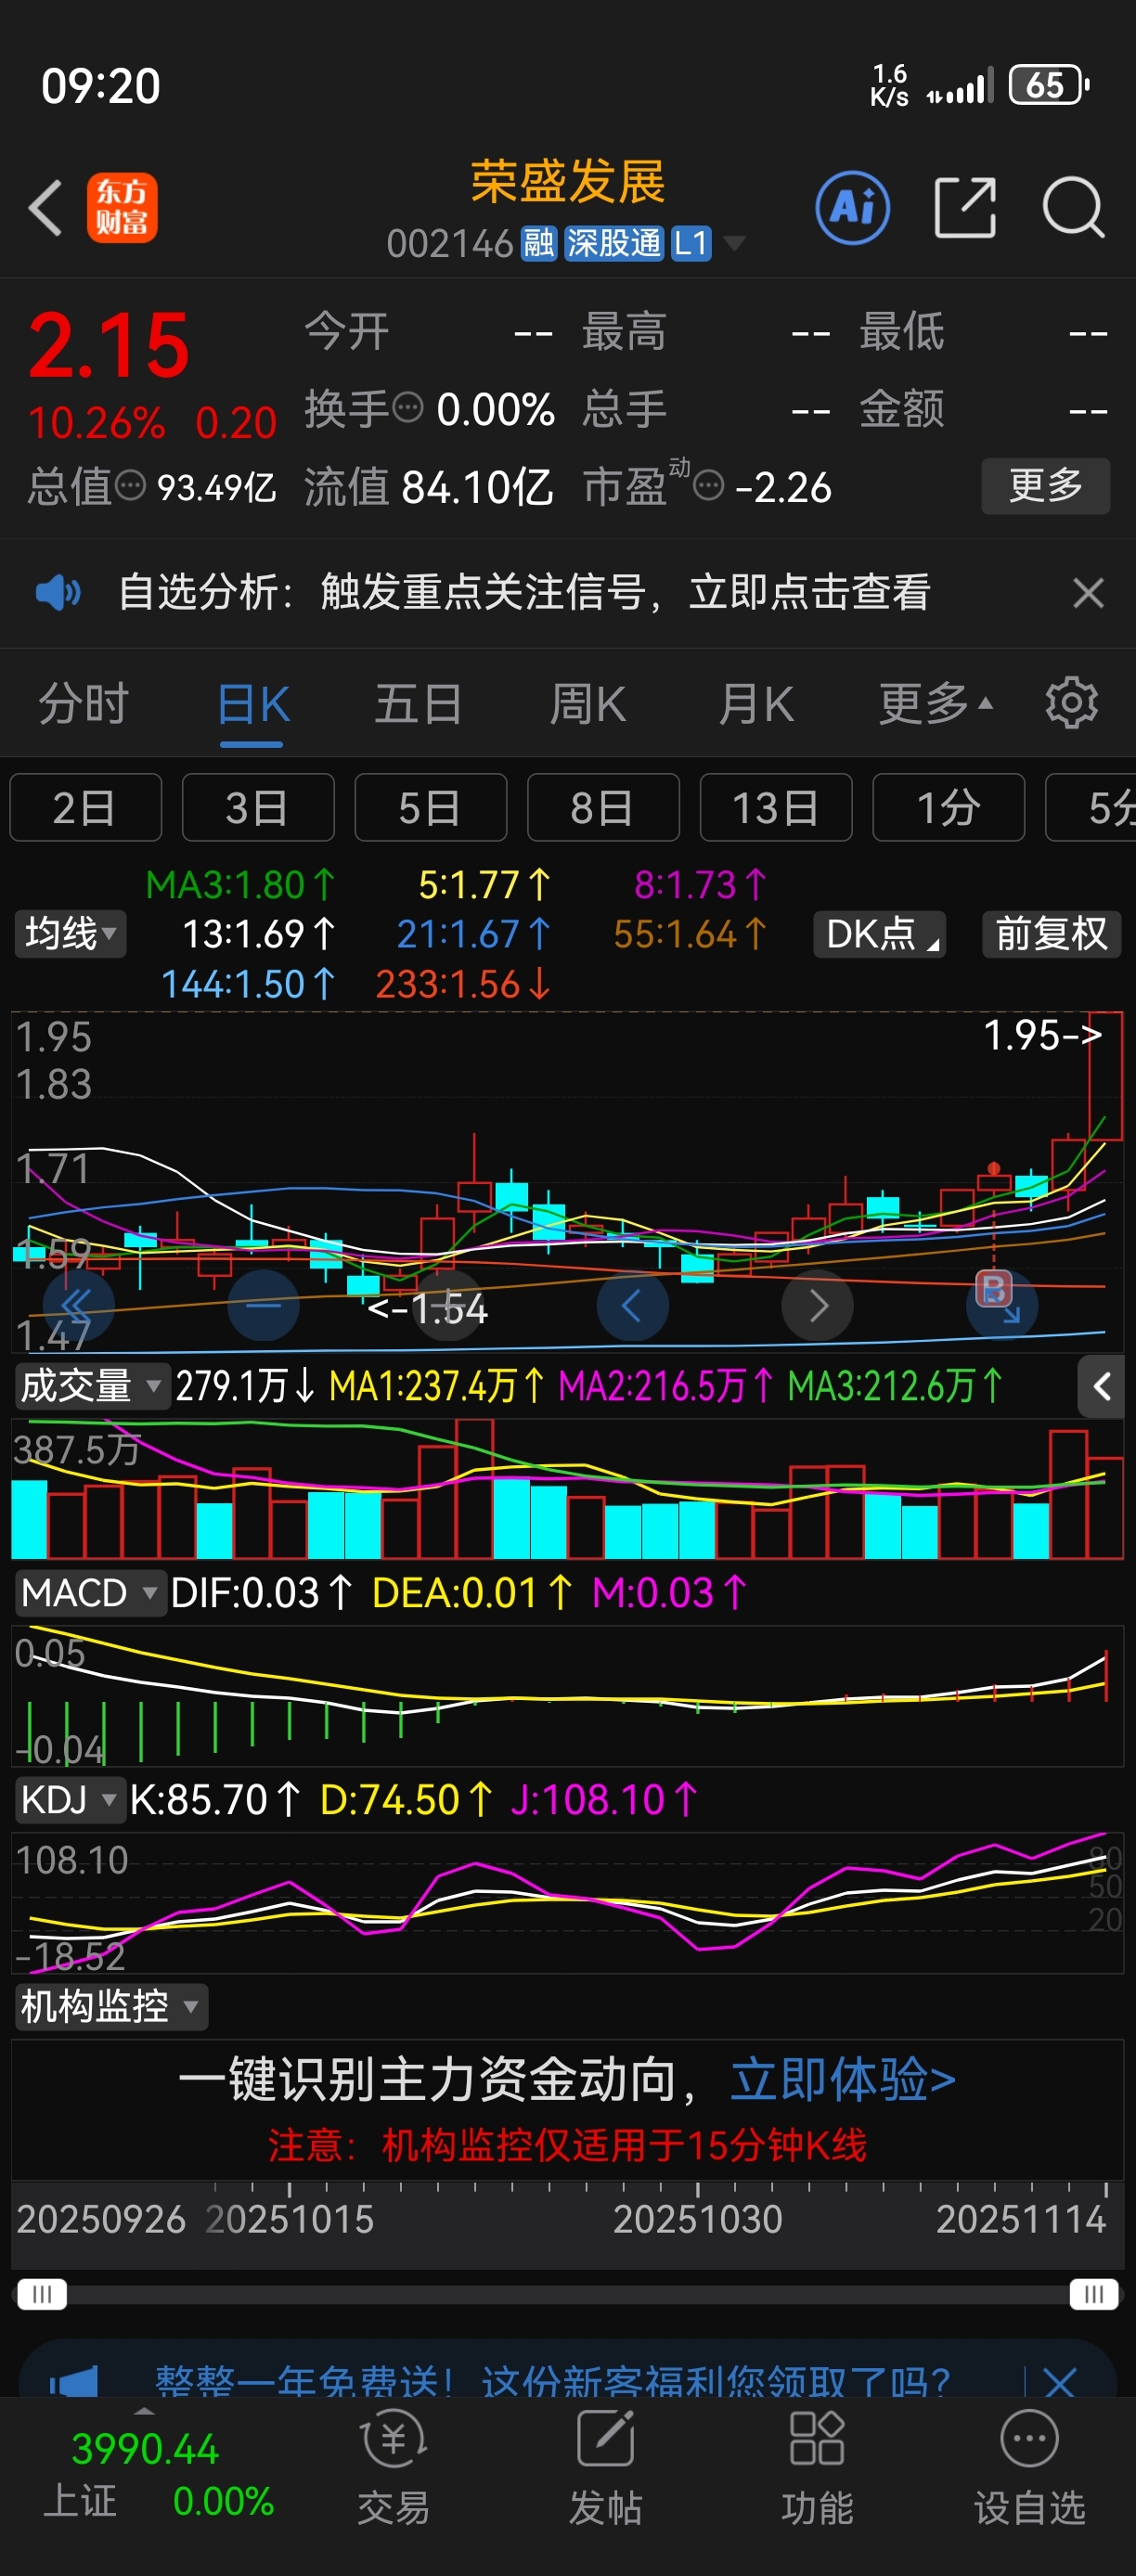Image resolution: width=1136 pixels, height=2576 pixels.
Task: Expand 更多 chart period menu
Action: 936,704
